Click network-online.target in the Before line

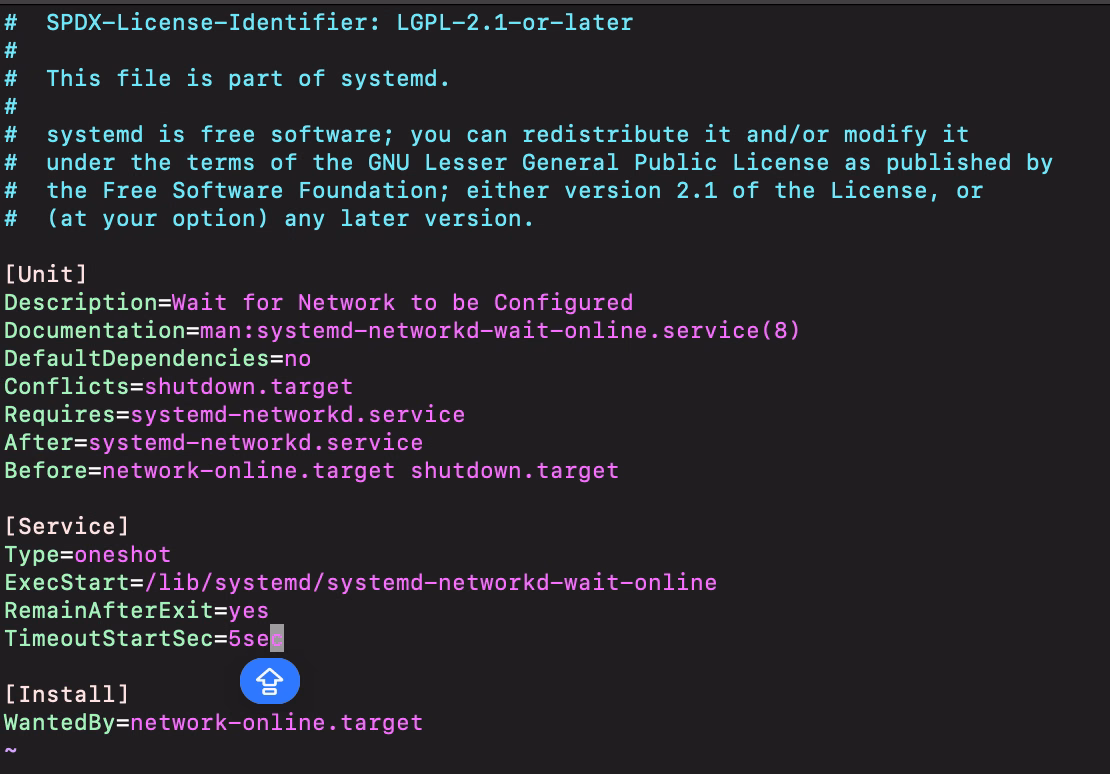(248, 471)
